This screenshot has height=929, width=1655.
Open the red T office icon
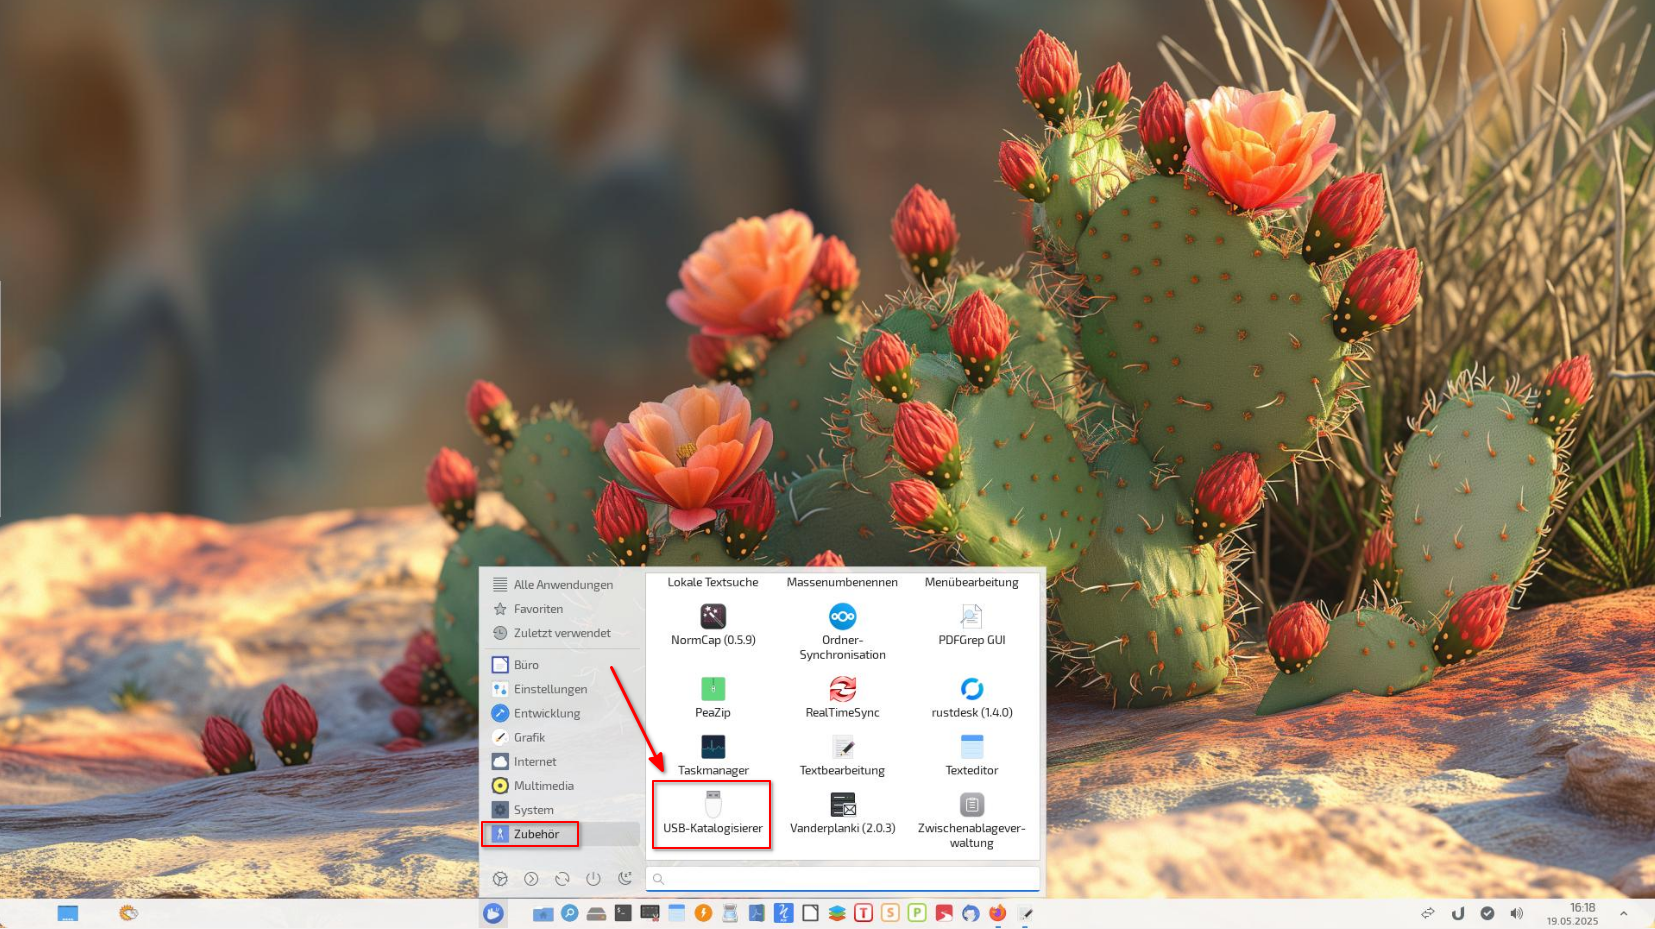click(x=863, y=913)
